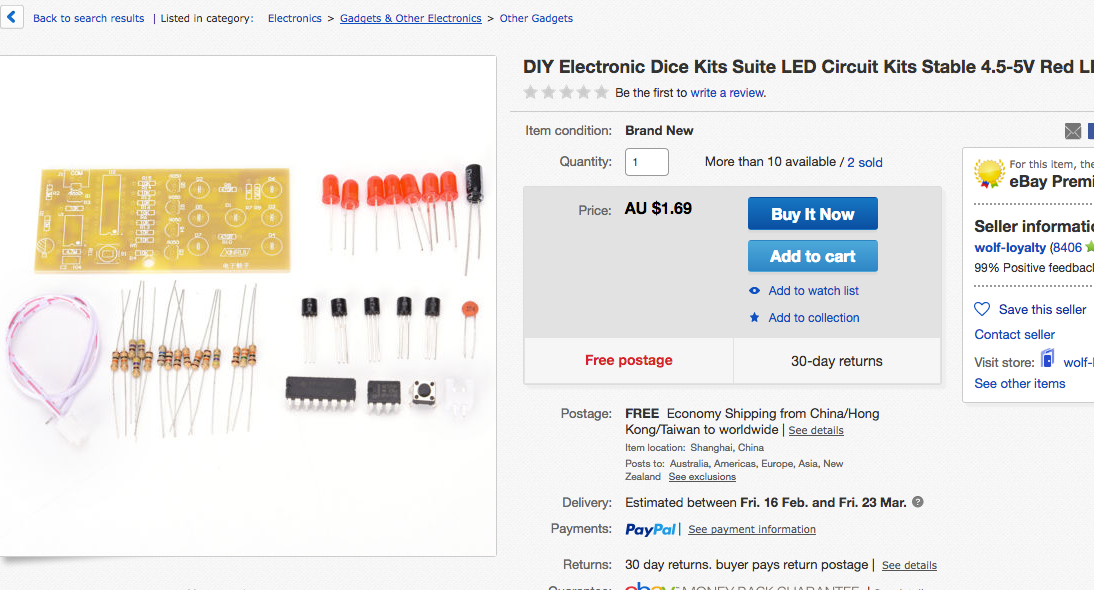Toggle Add to watch list

[813, 290]
